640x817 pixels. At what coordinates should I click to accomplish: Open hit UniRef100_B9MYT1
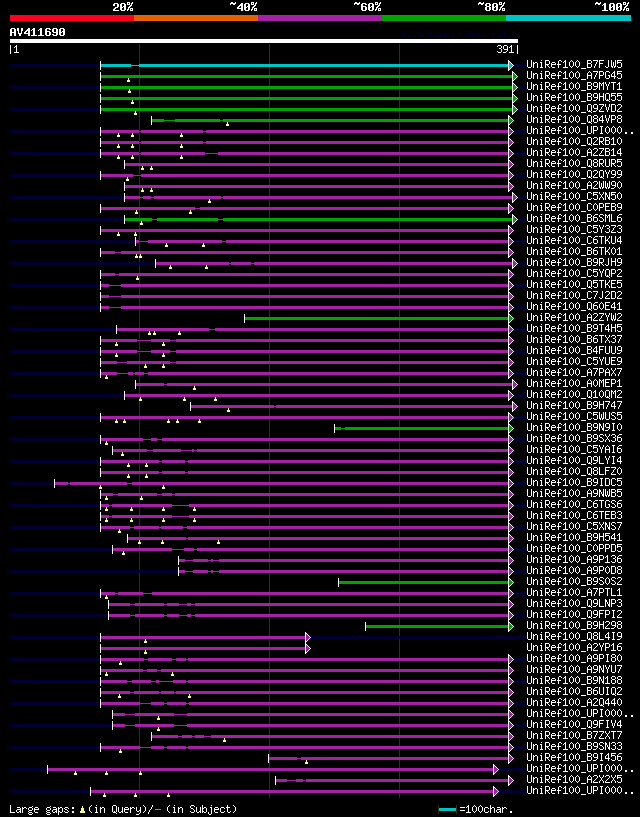point(574,86)
